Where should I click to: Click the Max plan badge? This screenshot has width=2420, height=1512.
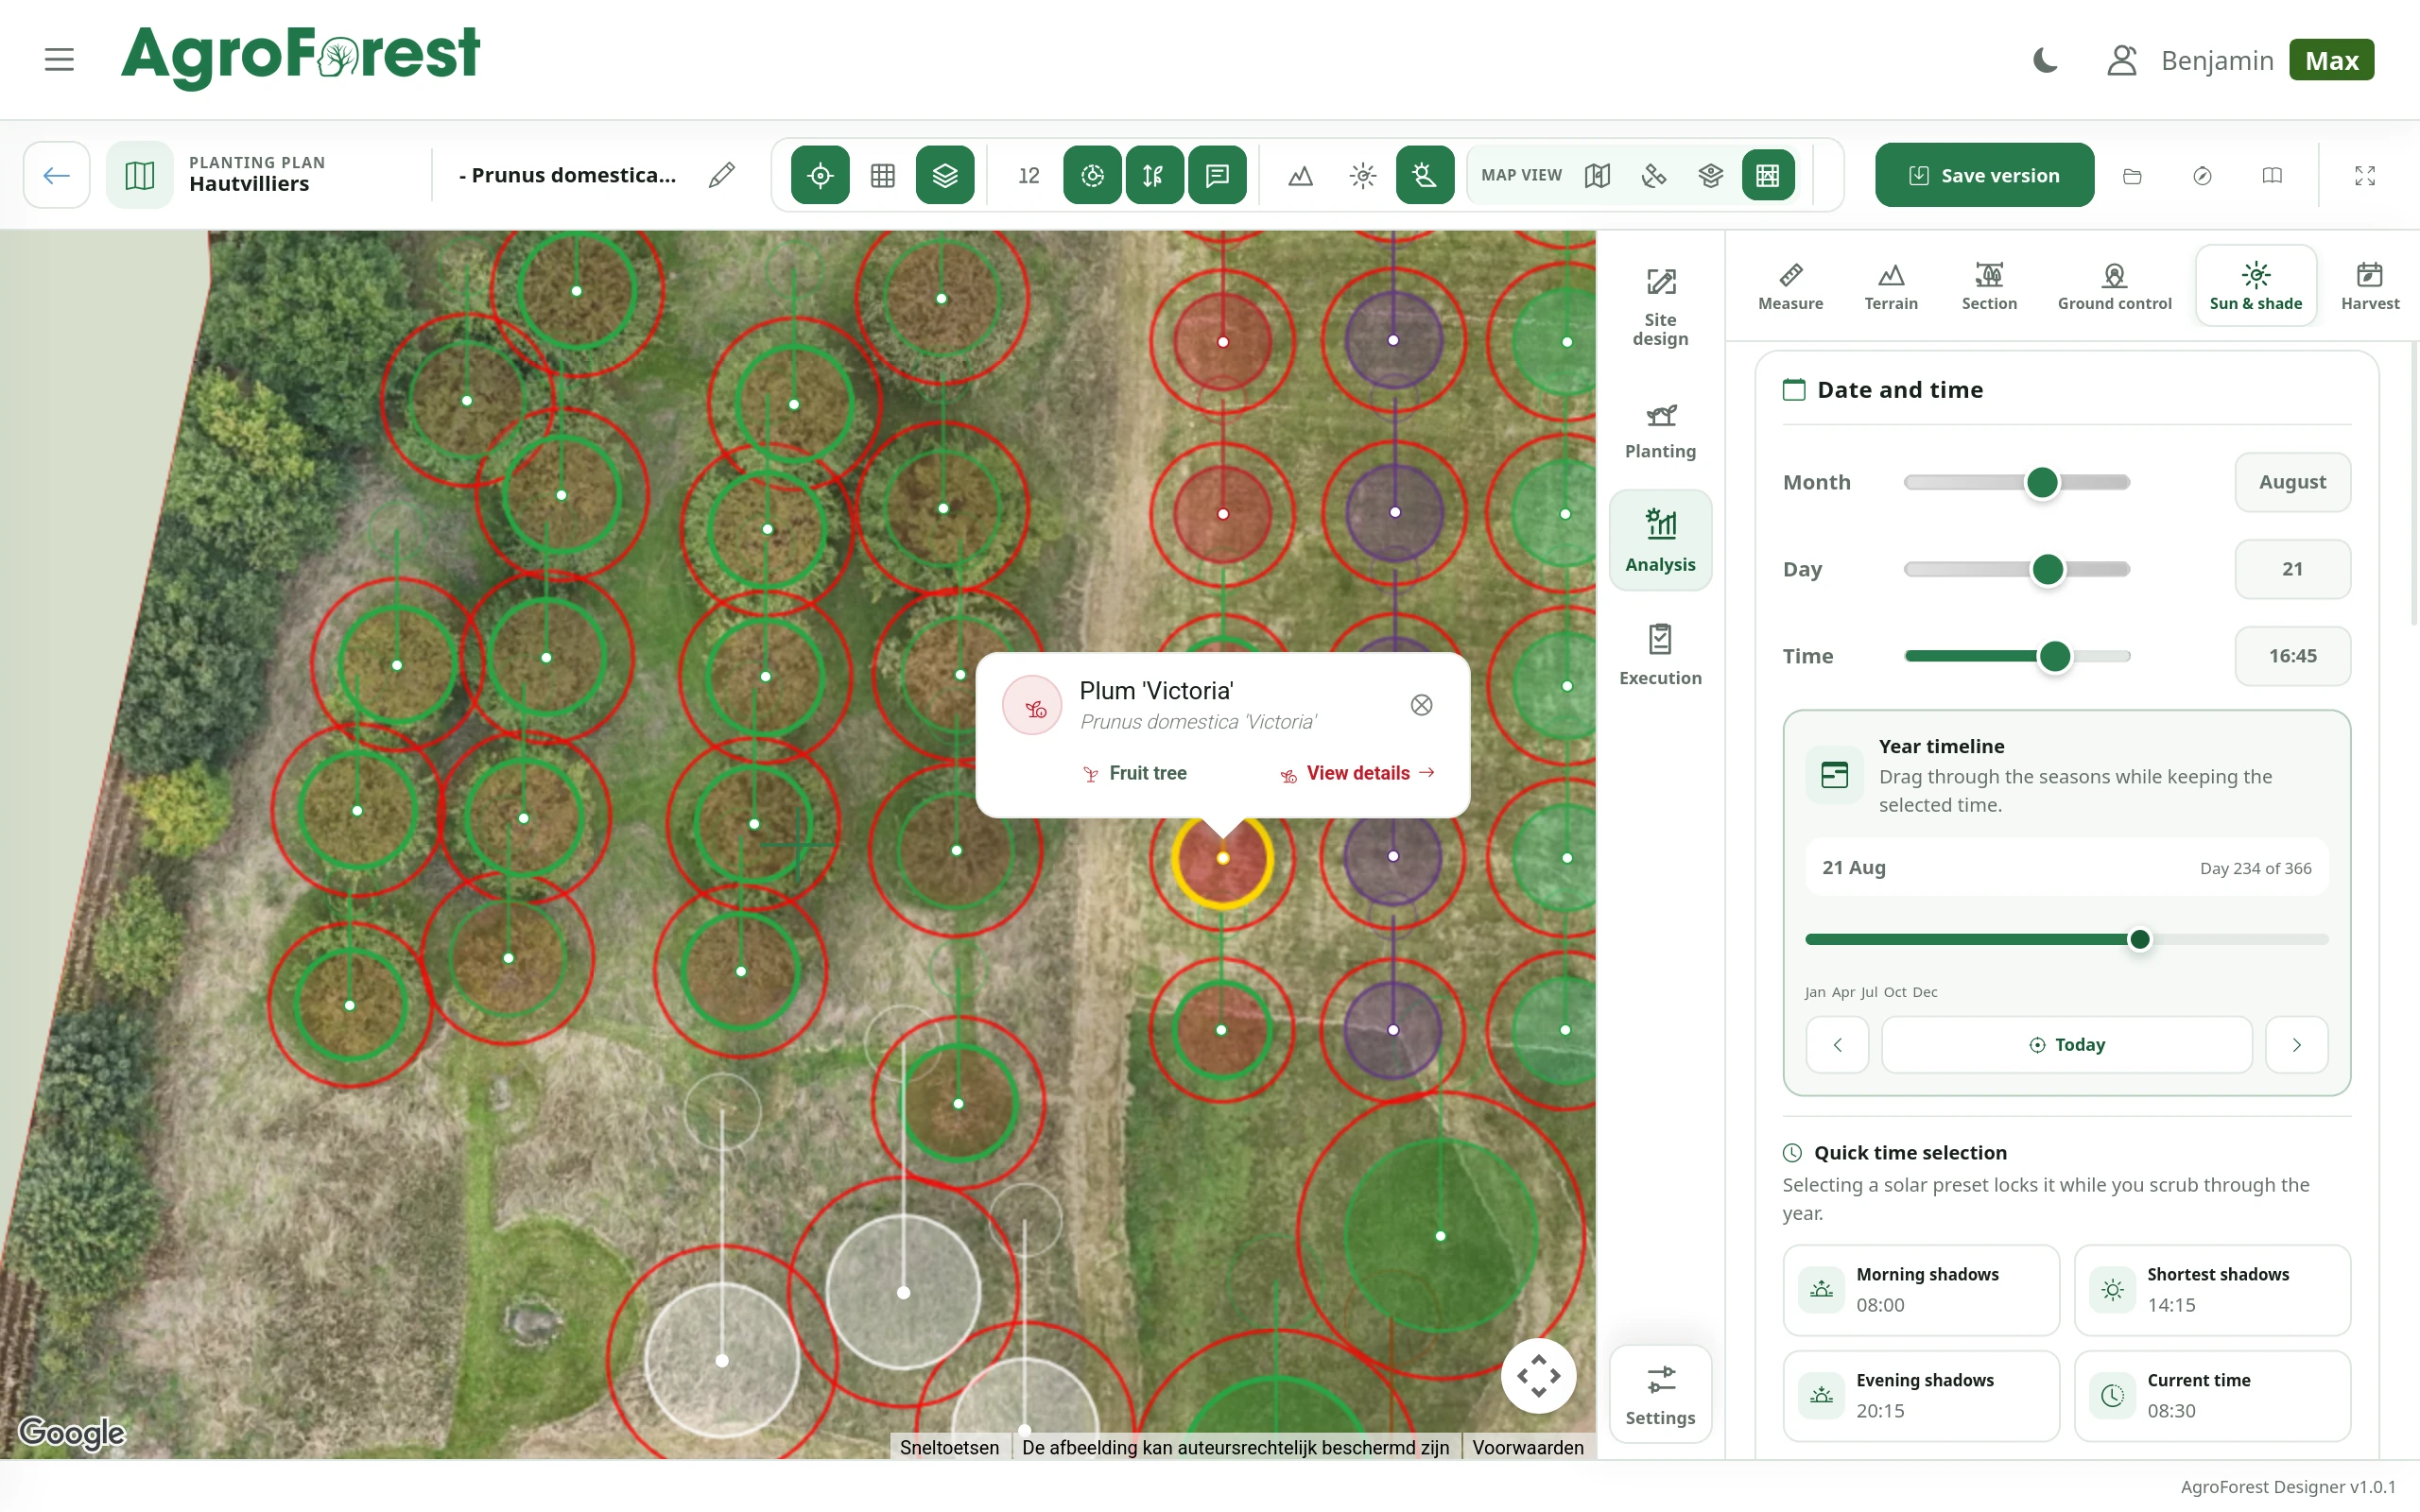tap(2331, 61)
